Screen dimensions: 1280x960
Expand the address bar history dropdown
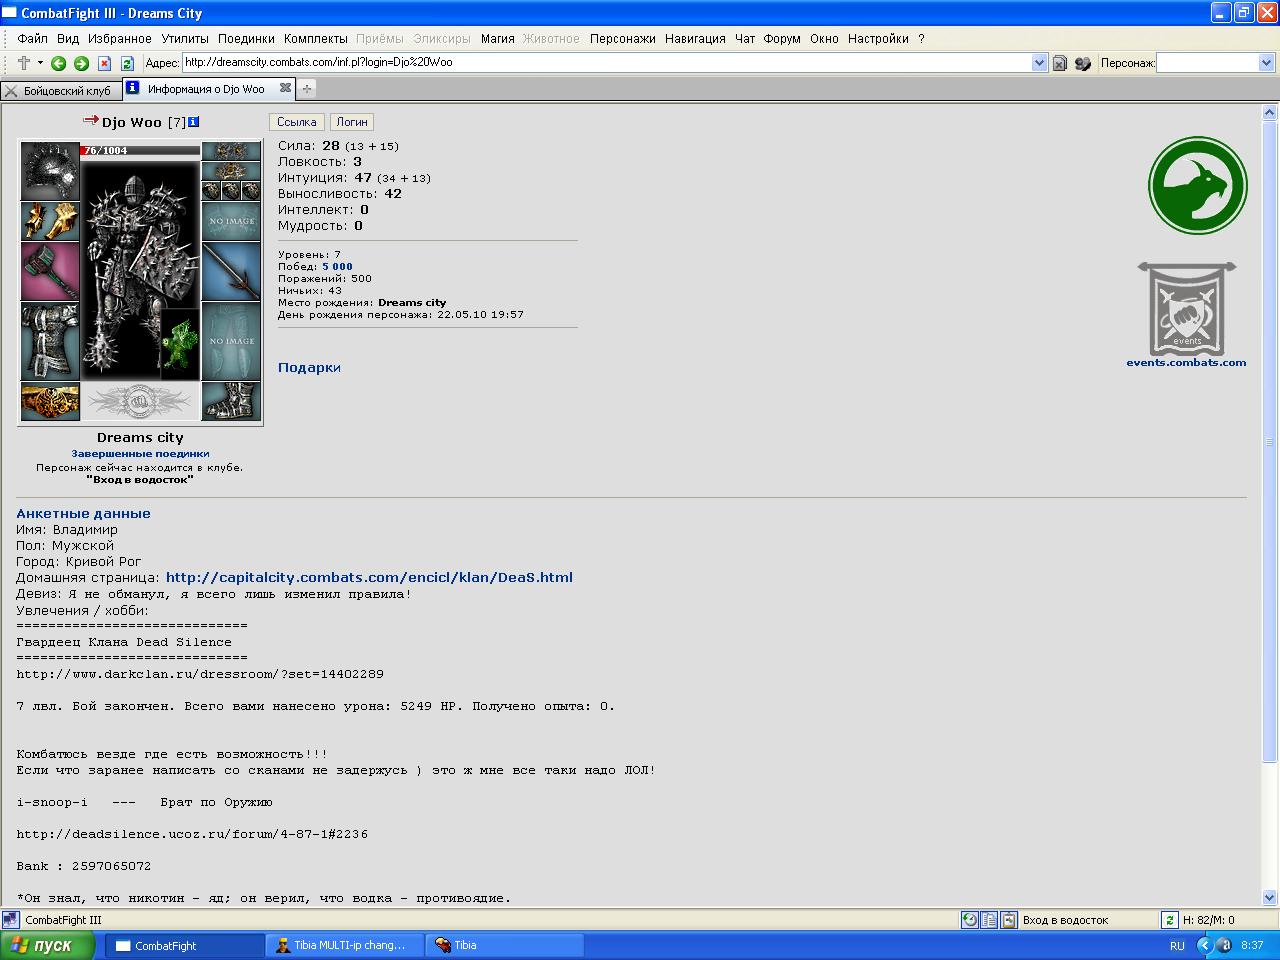point(1039,62)
